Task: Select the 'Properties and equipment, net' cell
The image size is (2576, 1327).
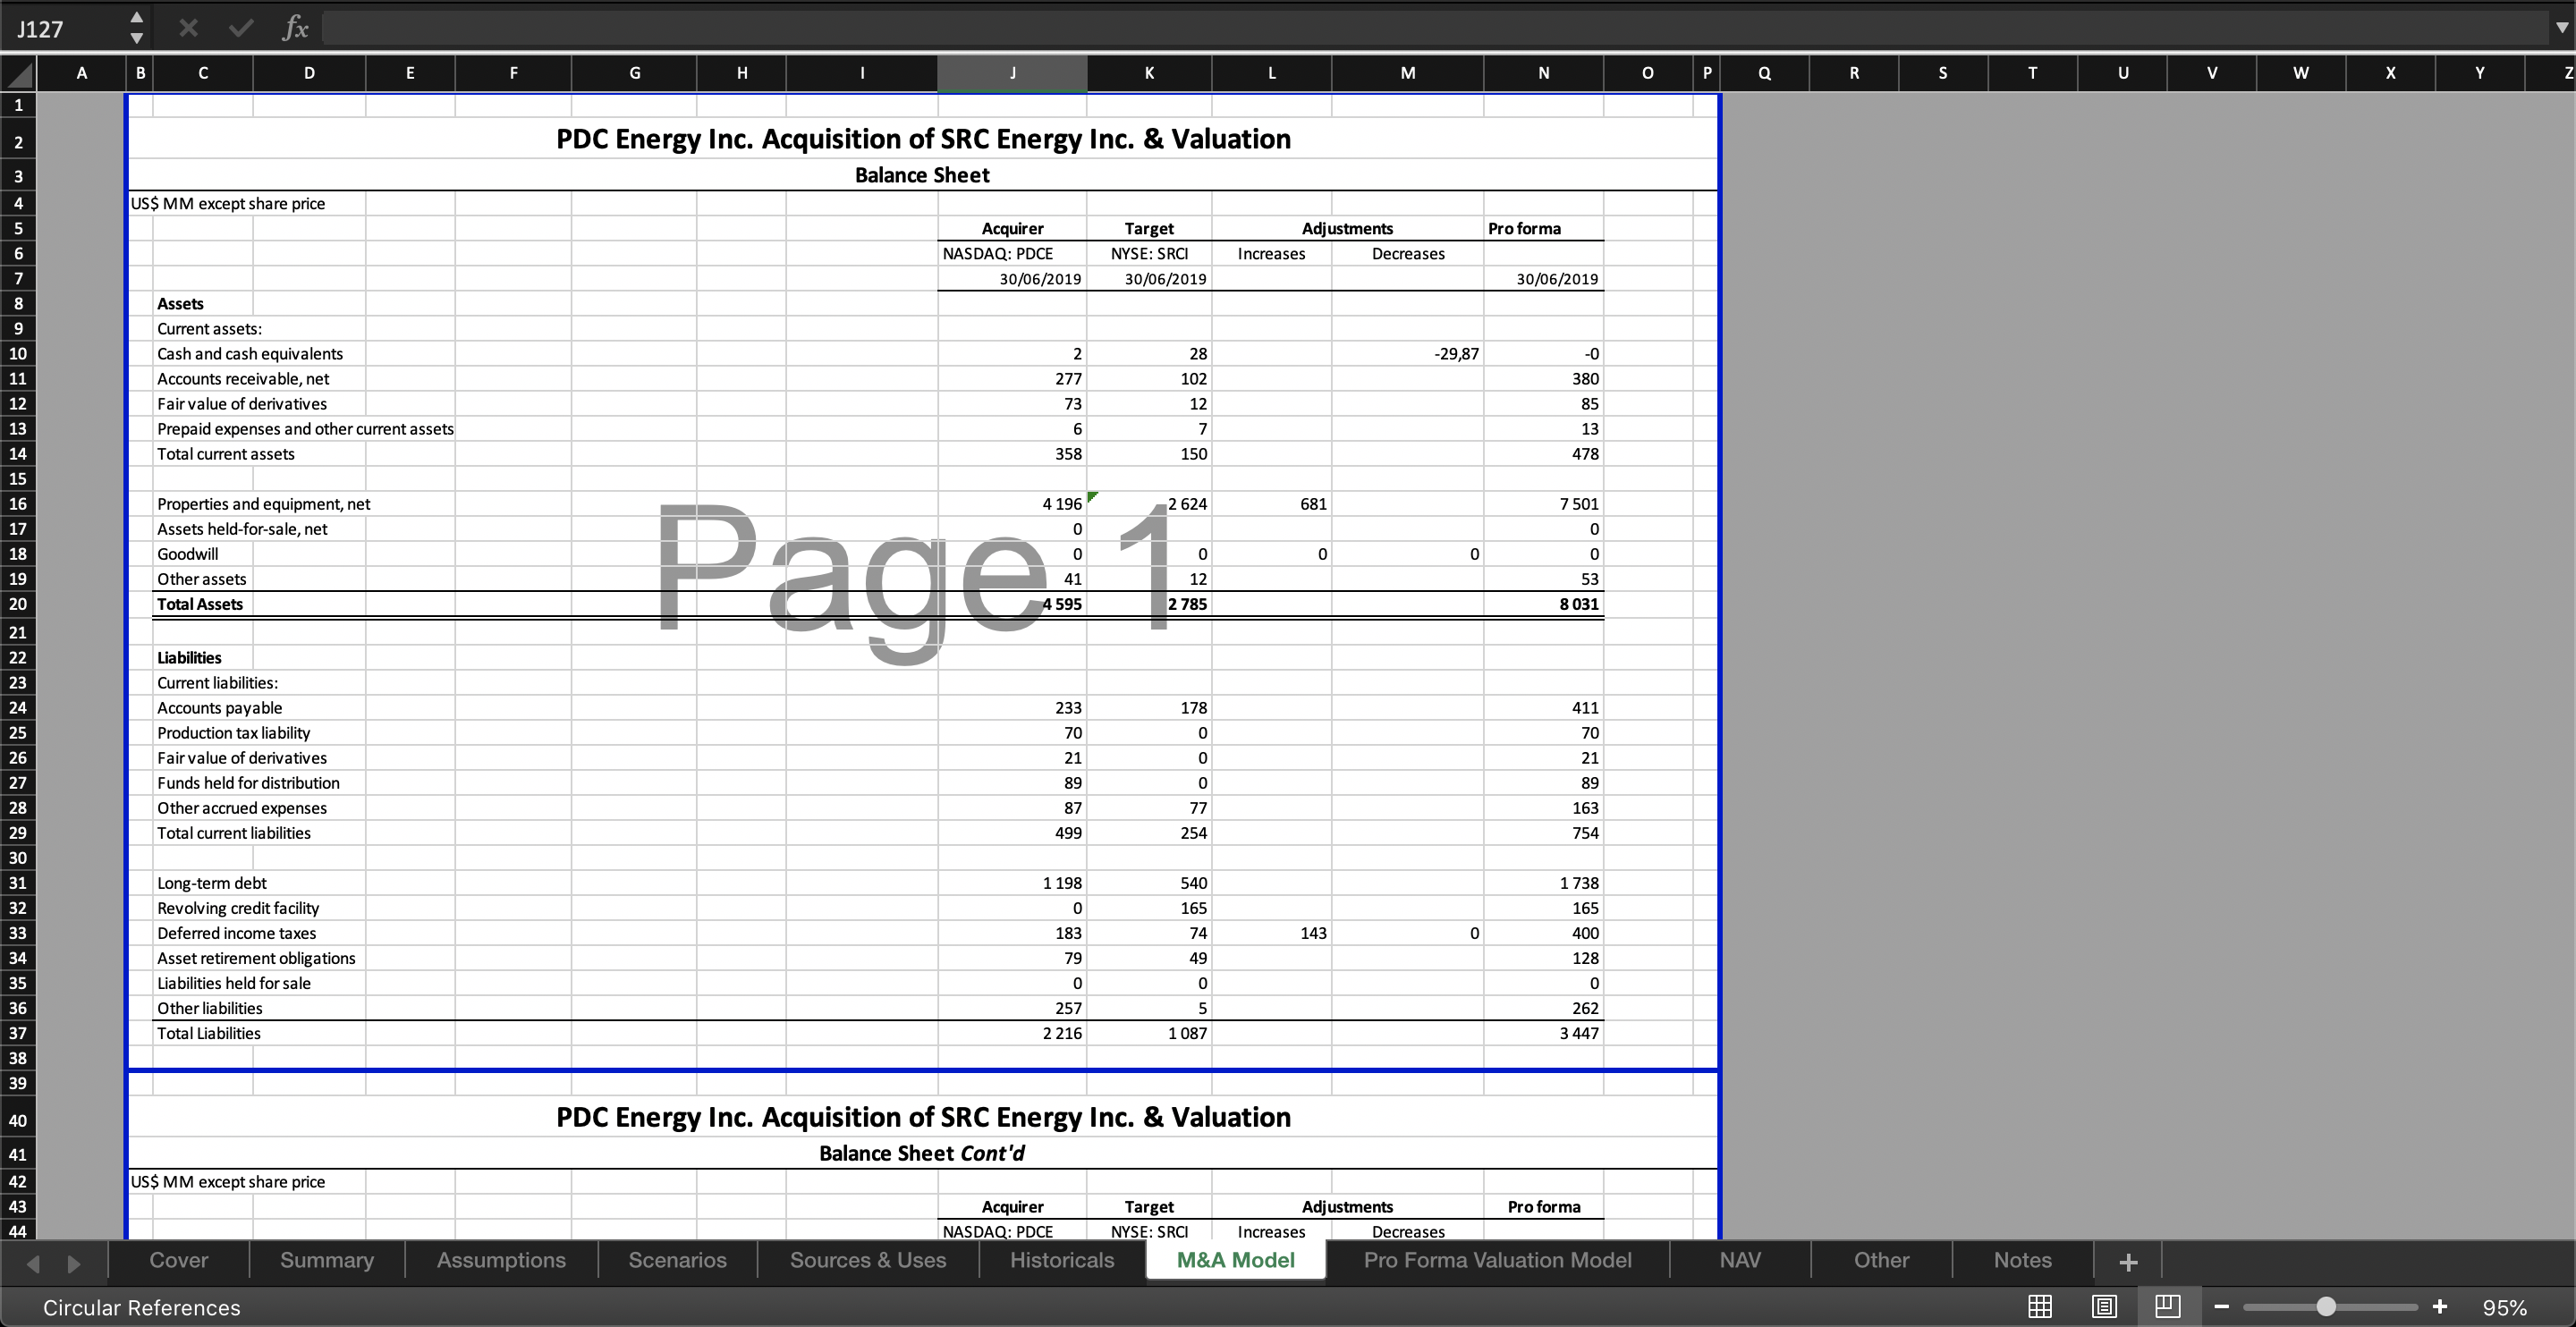Action: pos(263,504)
